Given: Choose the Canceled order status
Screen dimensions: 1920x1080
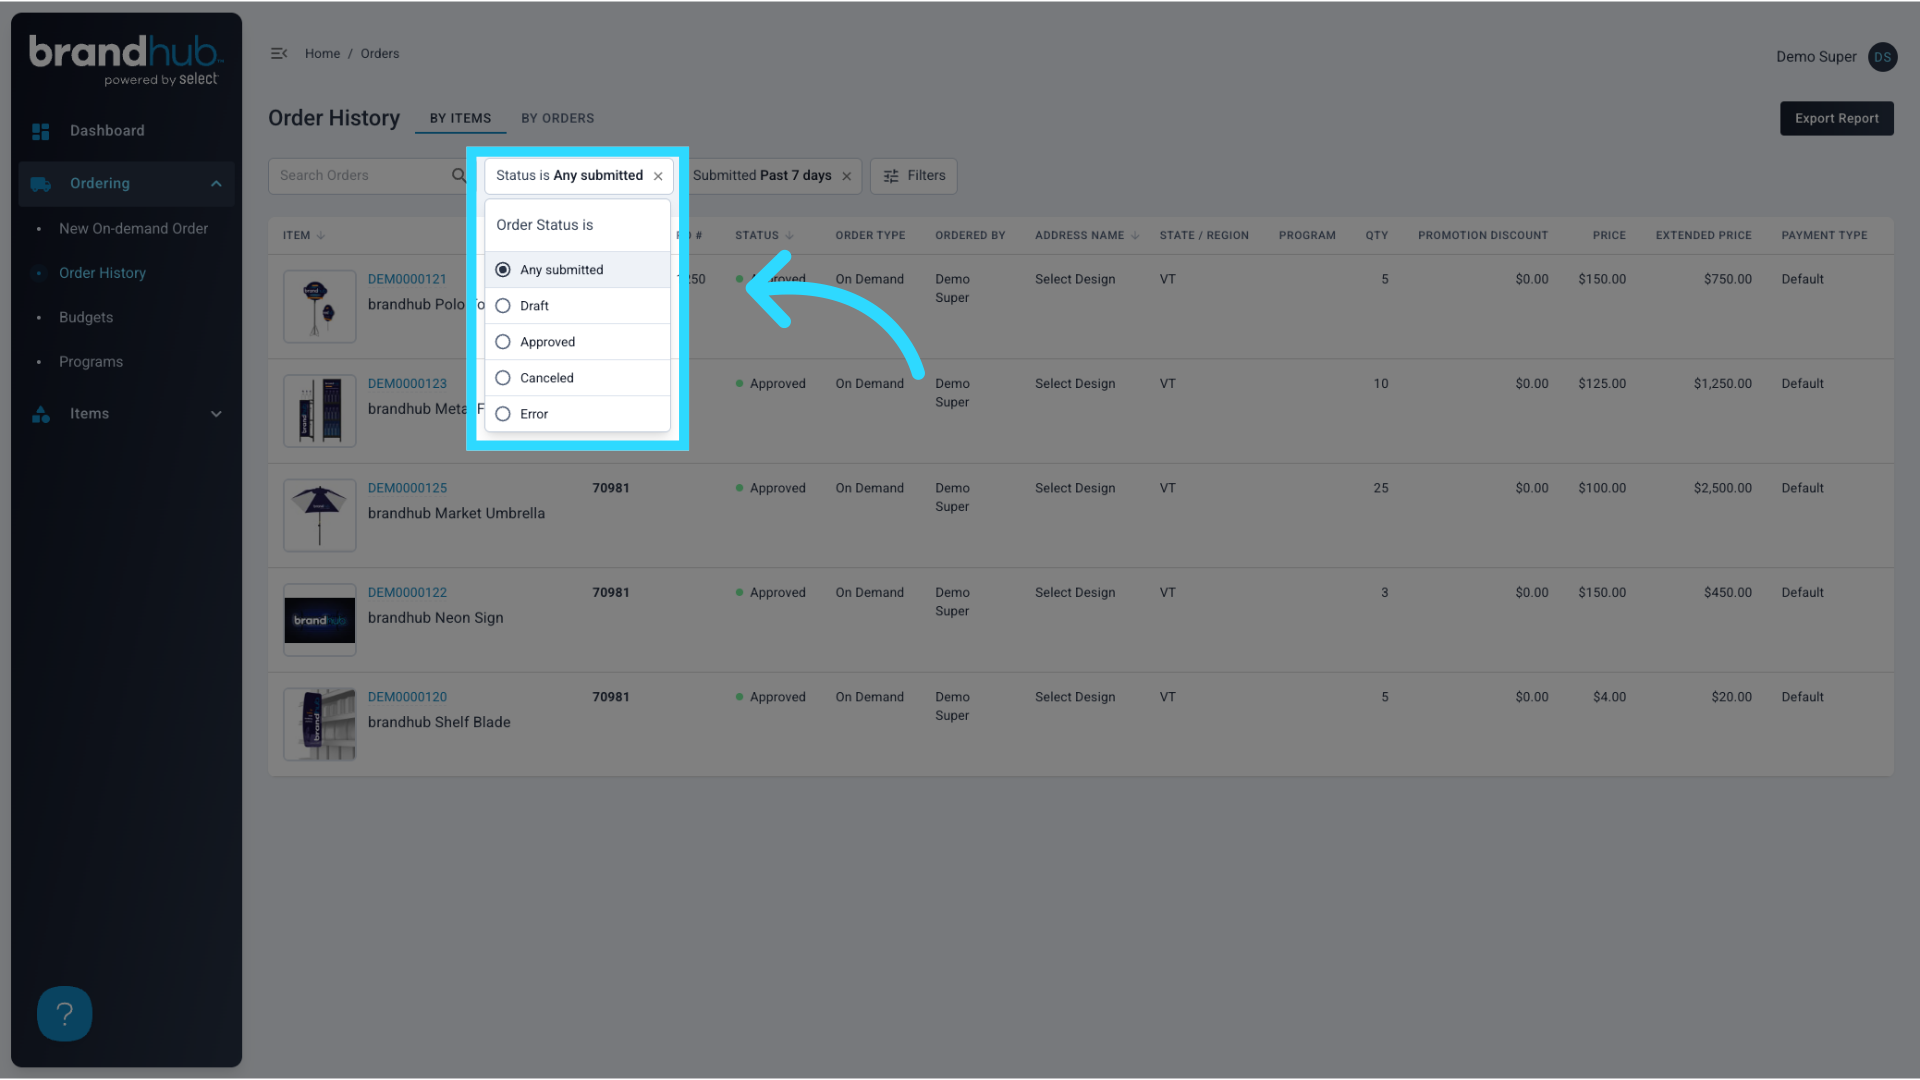Looking at the screenshot, I should 503,377.
